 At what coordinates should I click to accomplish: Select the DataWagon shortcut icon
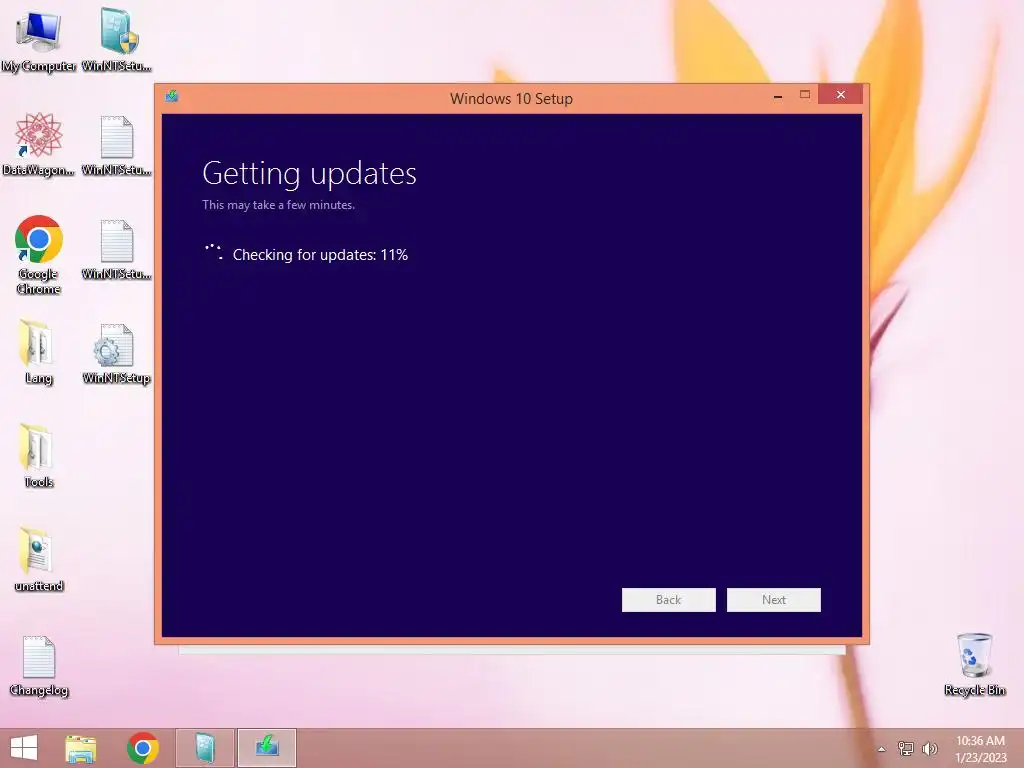click(x=39, y=144)
